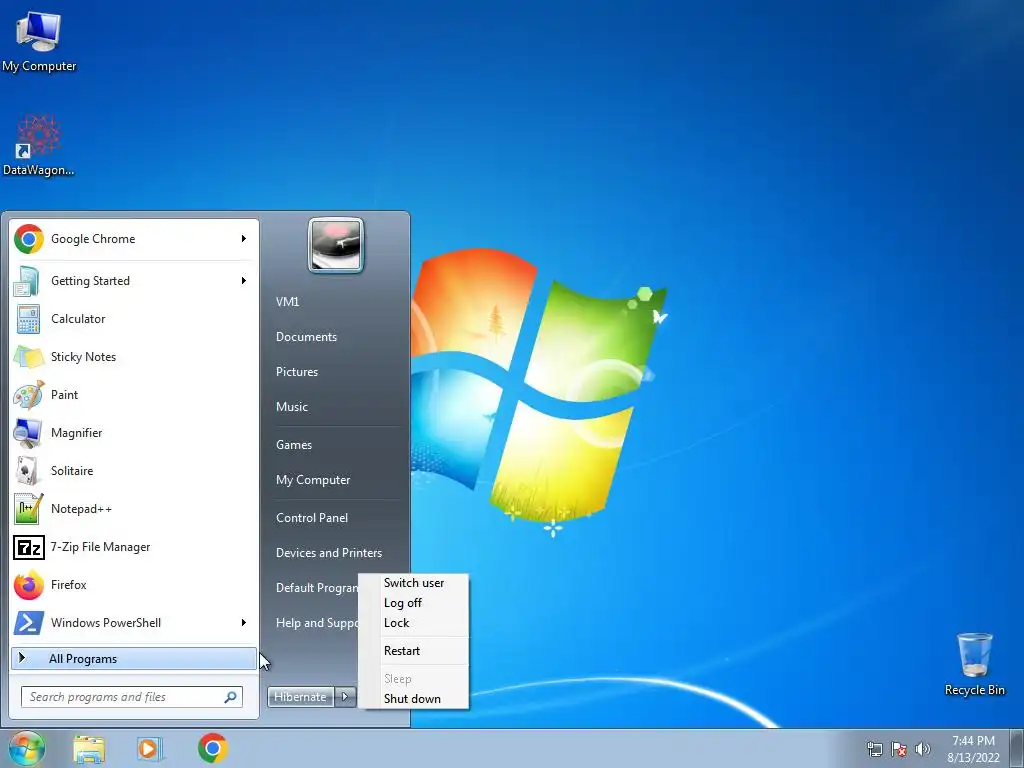
Task: Click the volume speaker tray icon
Action: tap(922, 749)
